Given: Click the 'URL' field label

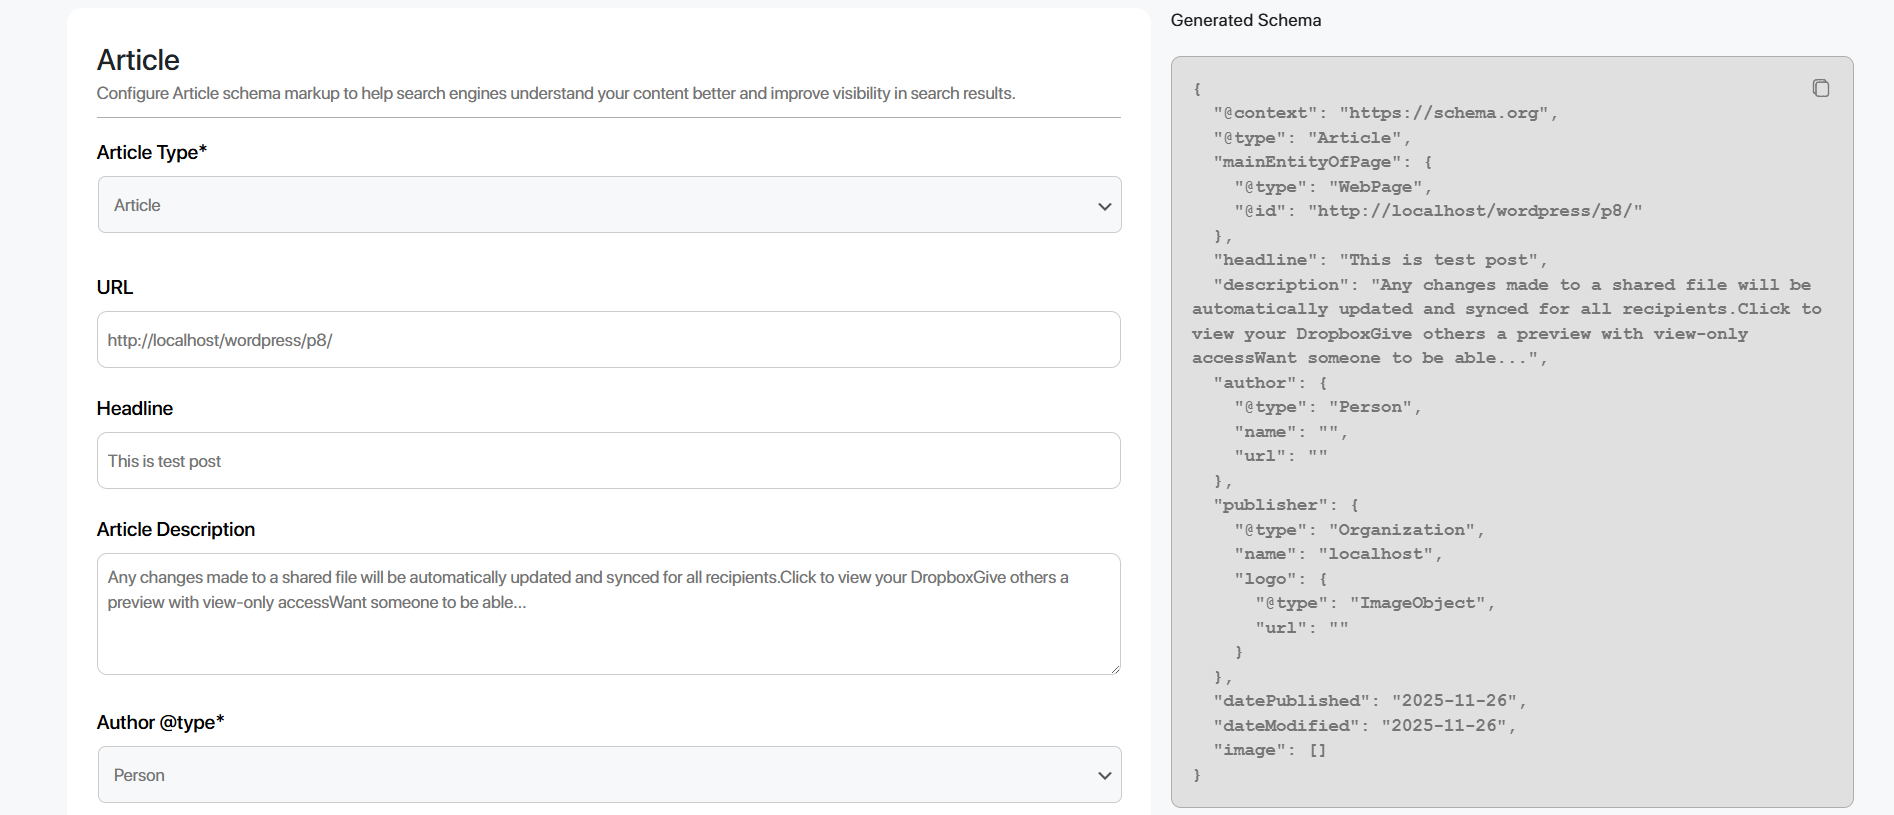Looking at the screenshot, I should click(115, 287).
